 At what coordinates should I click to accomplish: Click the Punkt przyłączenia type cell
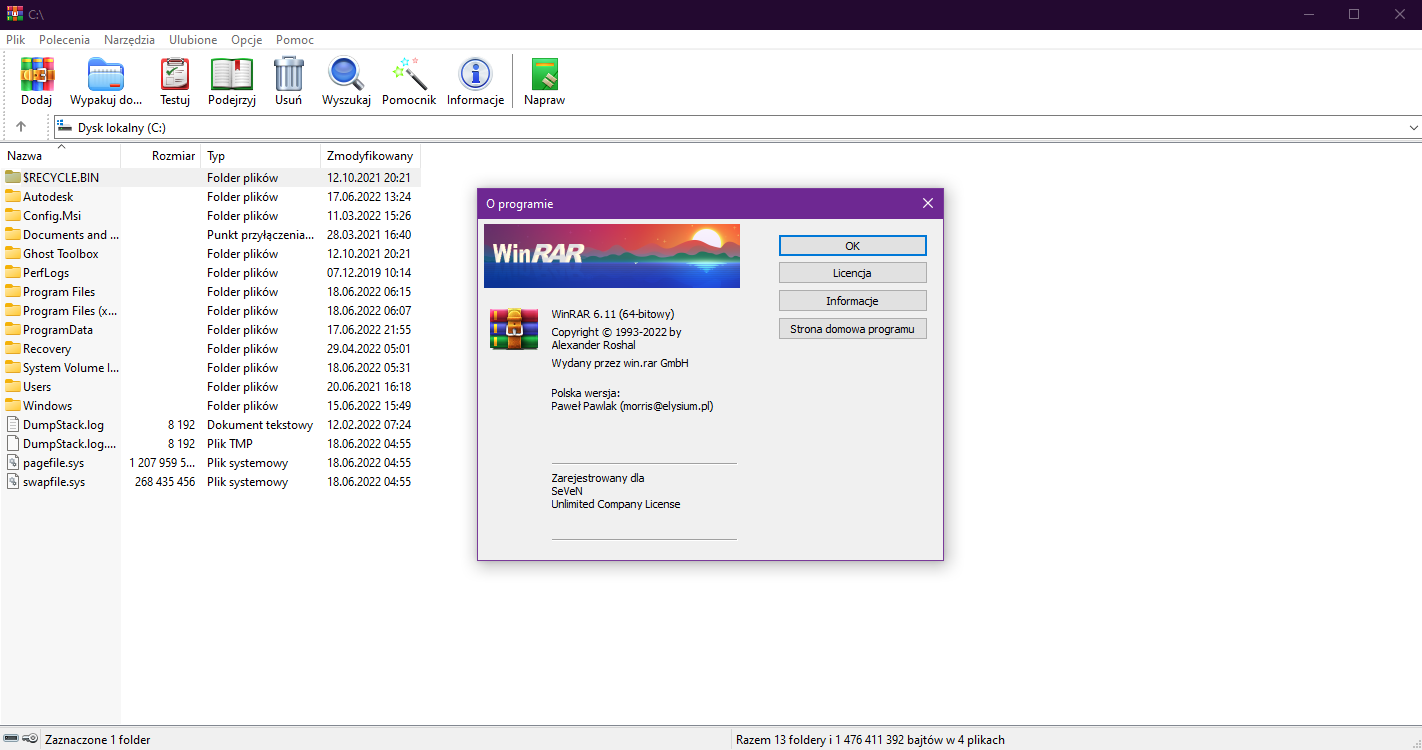261,235
